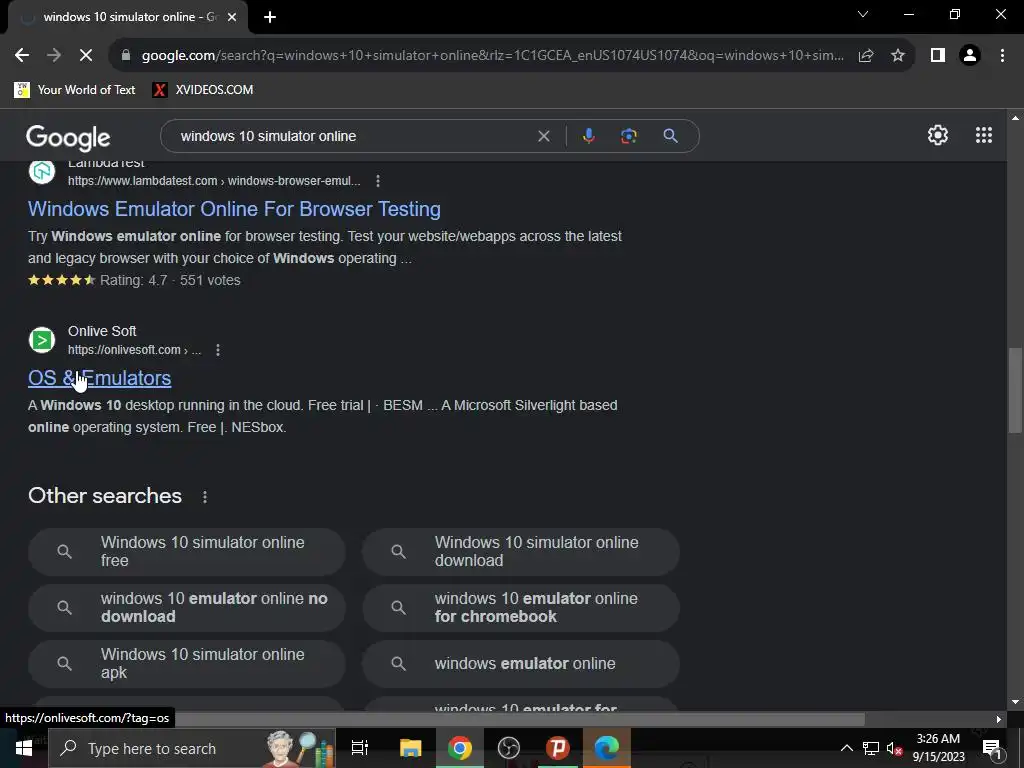Go back to the previous page

(x=22, y=56)
